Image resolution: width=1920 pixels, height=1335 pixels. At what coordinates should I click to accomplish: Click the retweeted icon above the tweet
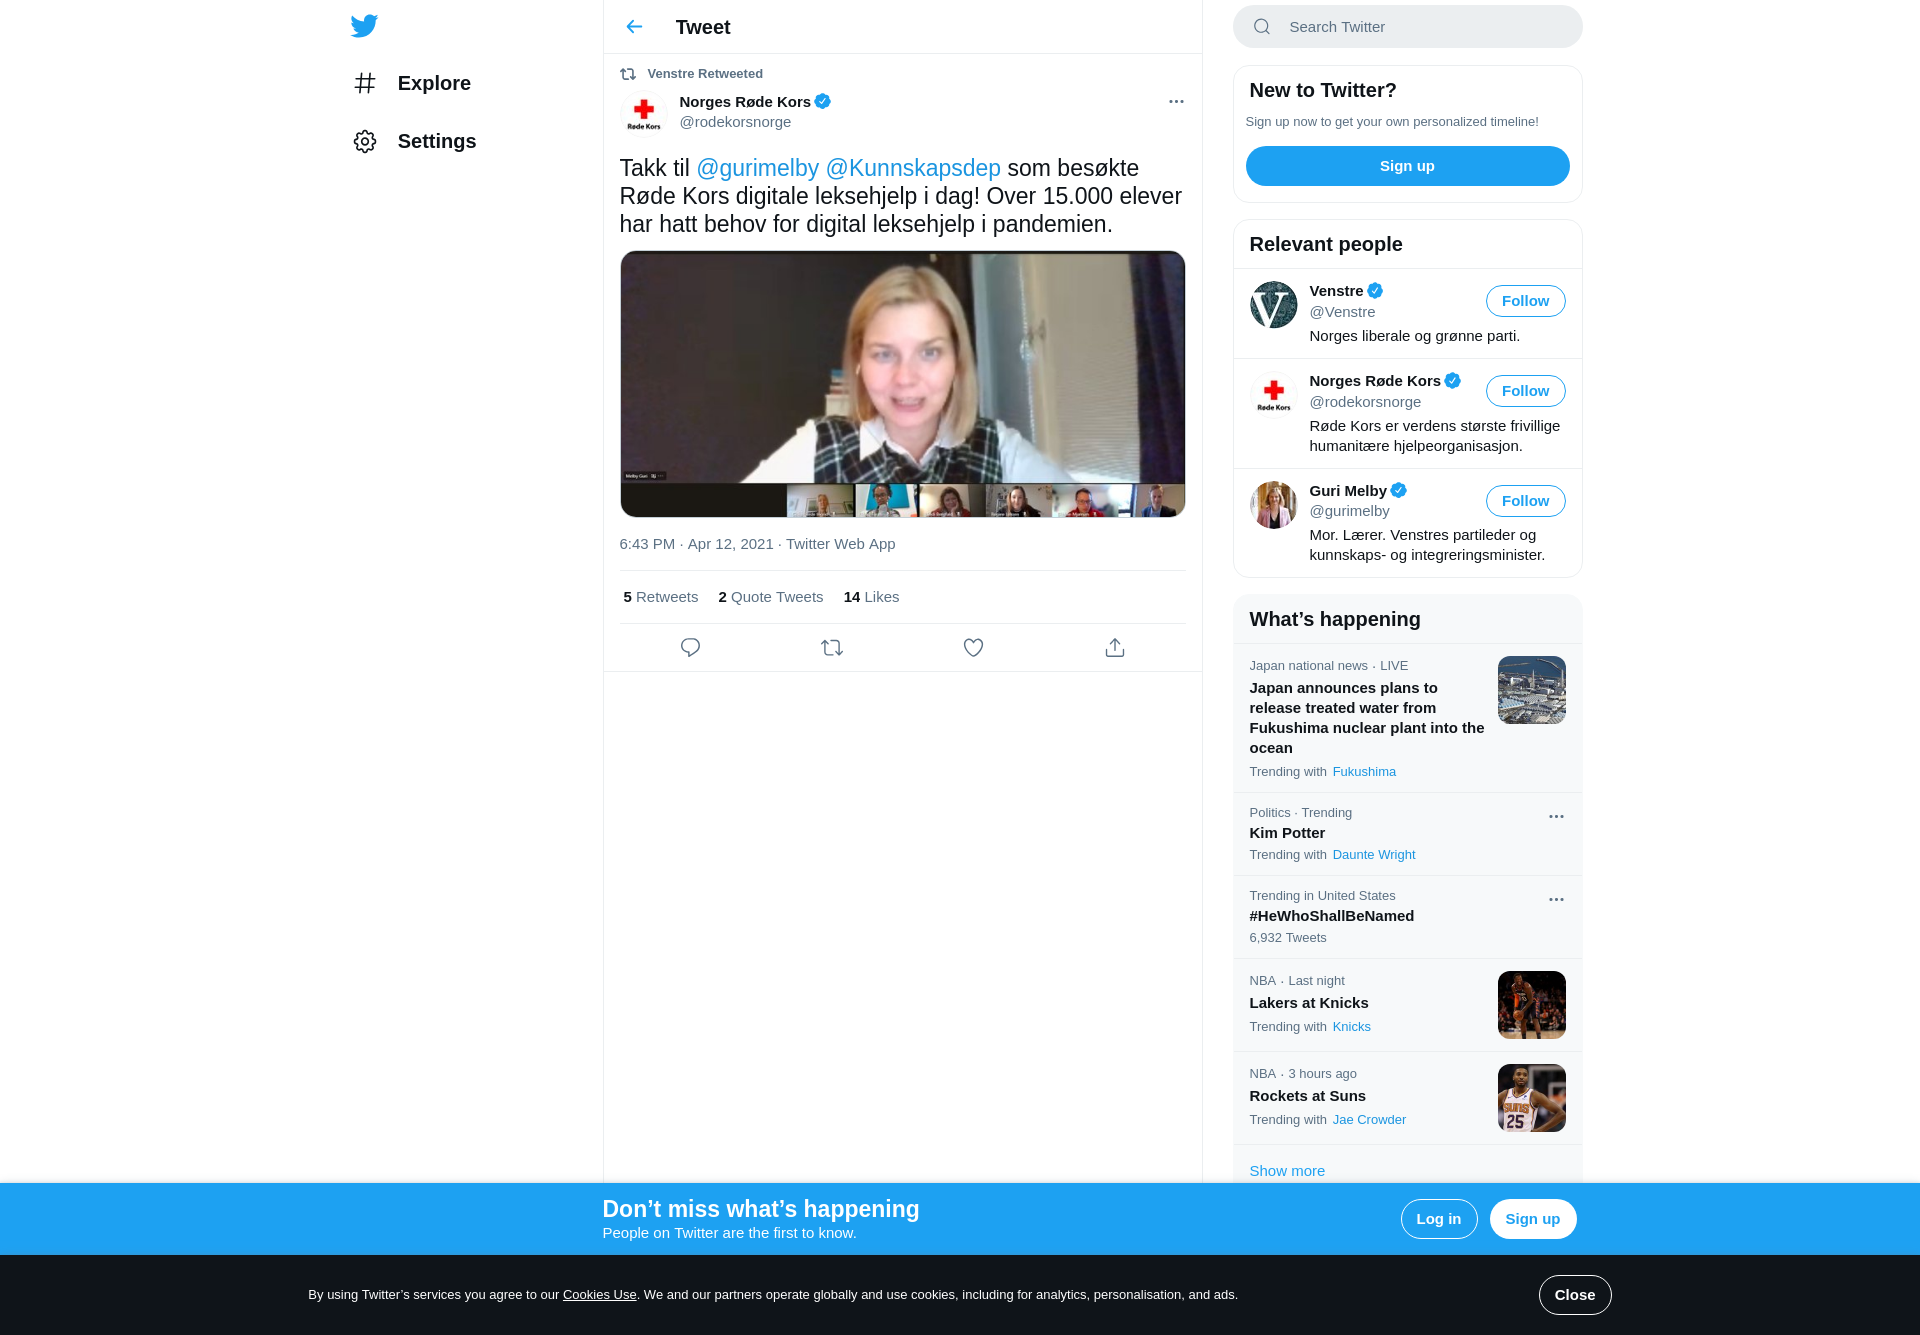628,74
